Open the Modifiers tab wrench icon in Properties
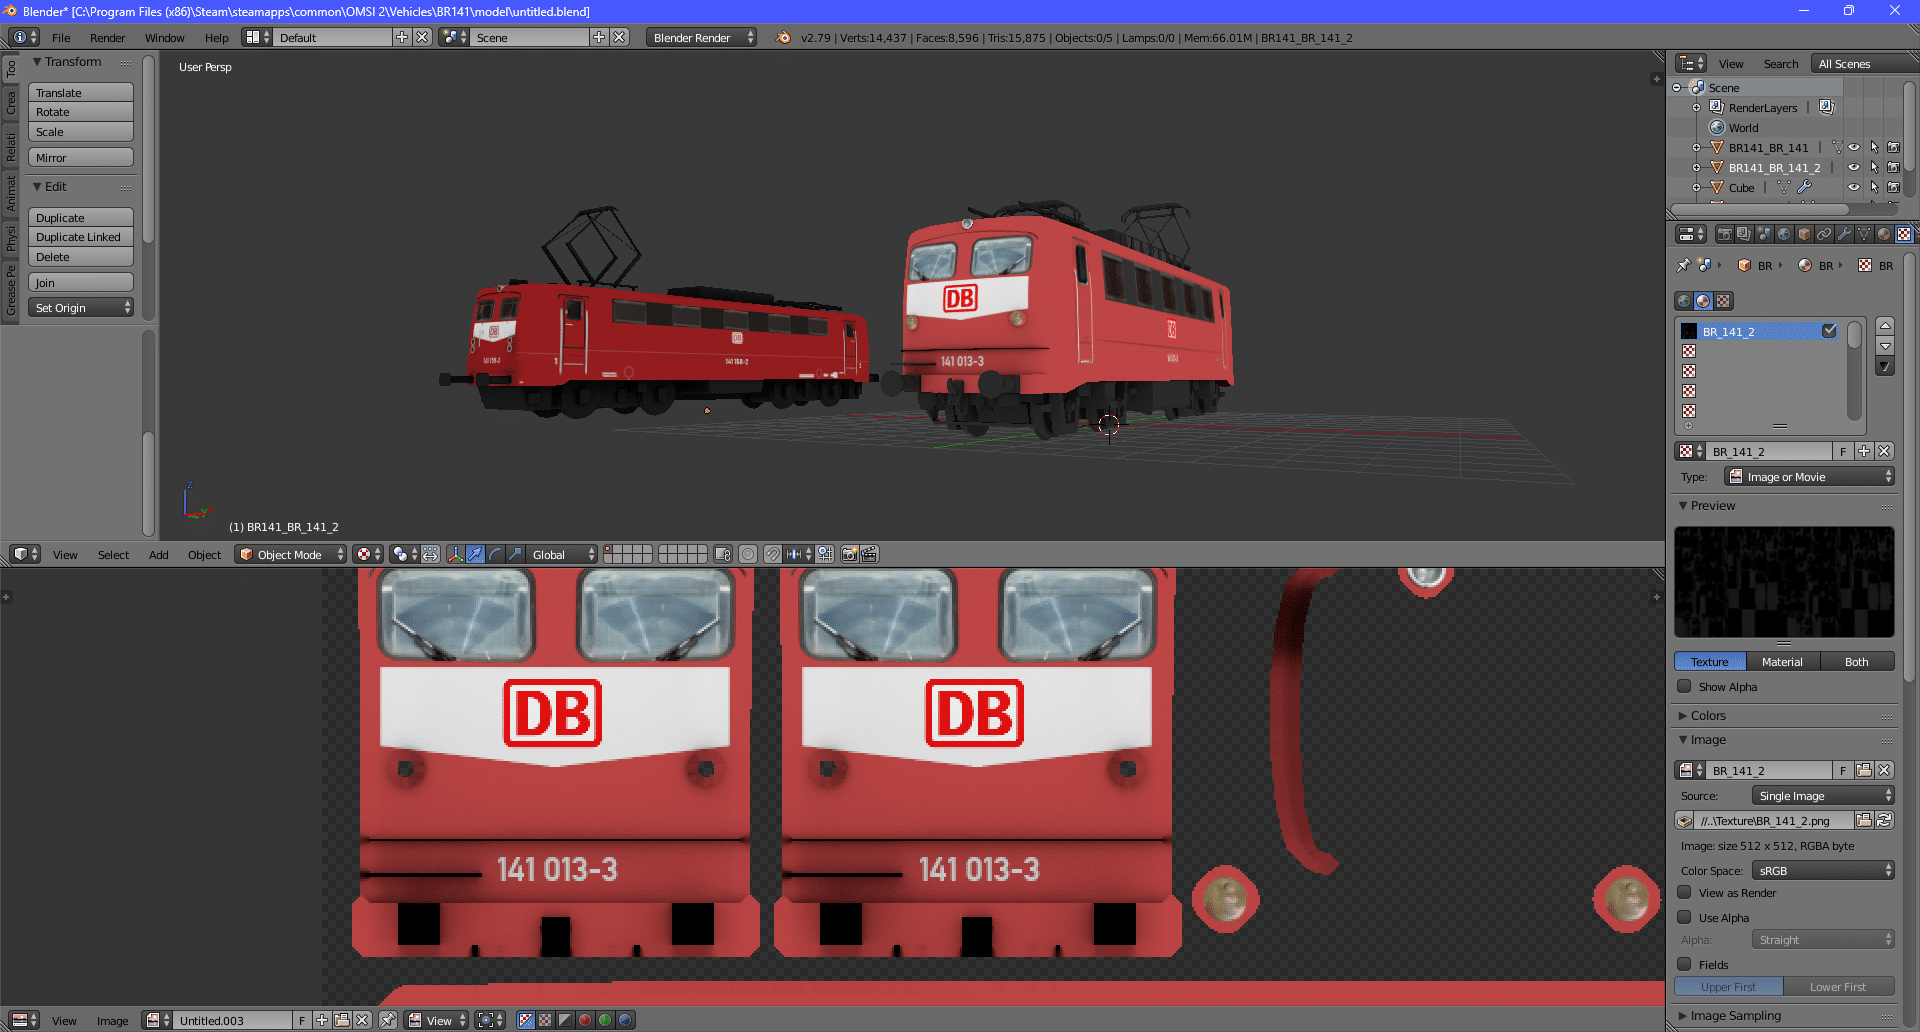 click(x=1844, y=234)
